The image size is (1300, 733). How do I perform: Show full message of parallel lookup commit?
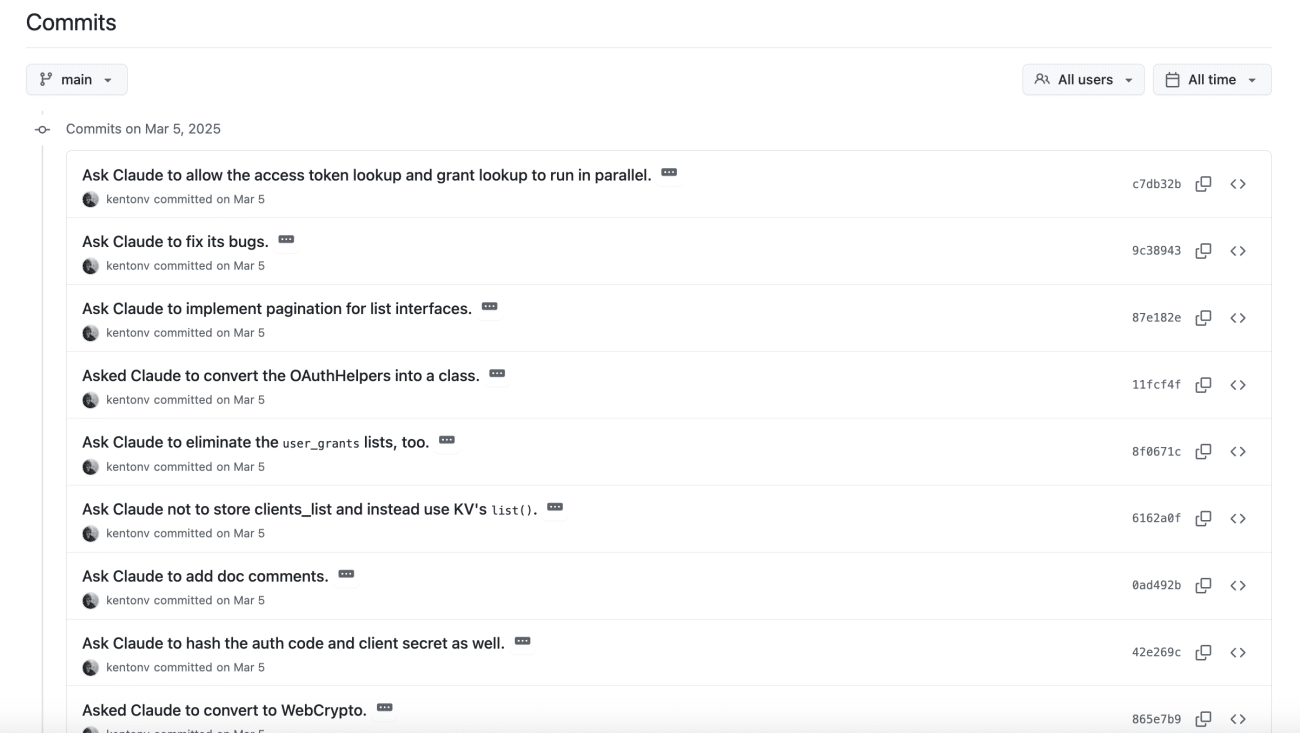pos(669,173)
